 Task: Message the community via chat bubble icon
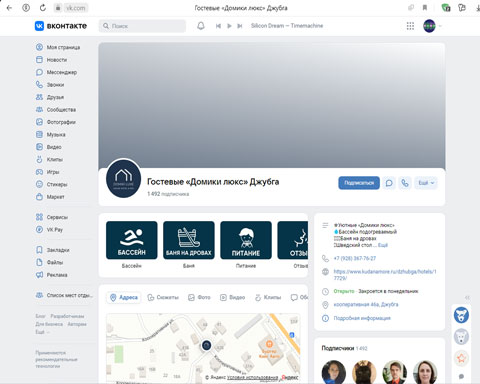389,183
